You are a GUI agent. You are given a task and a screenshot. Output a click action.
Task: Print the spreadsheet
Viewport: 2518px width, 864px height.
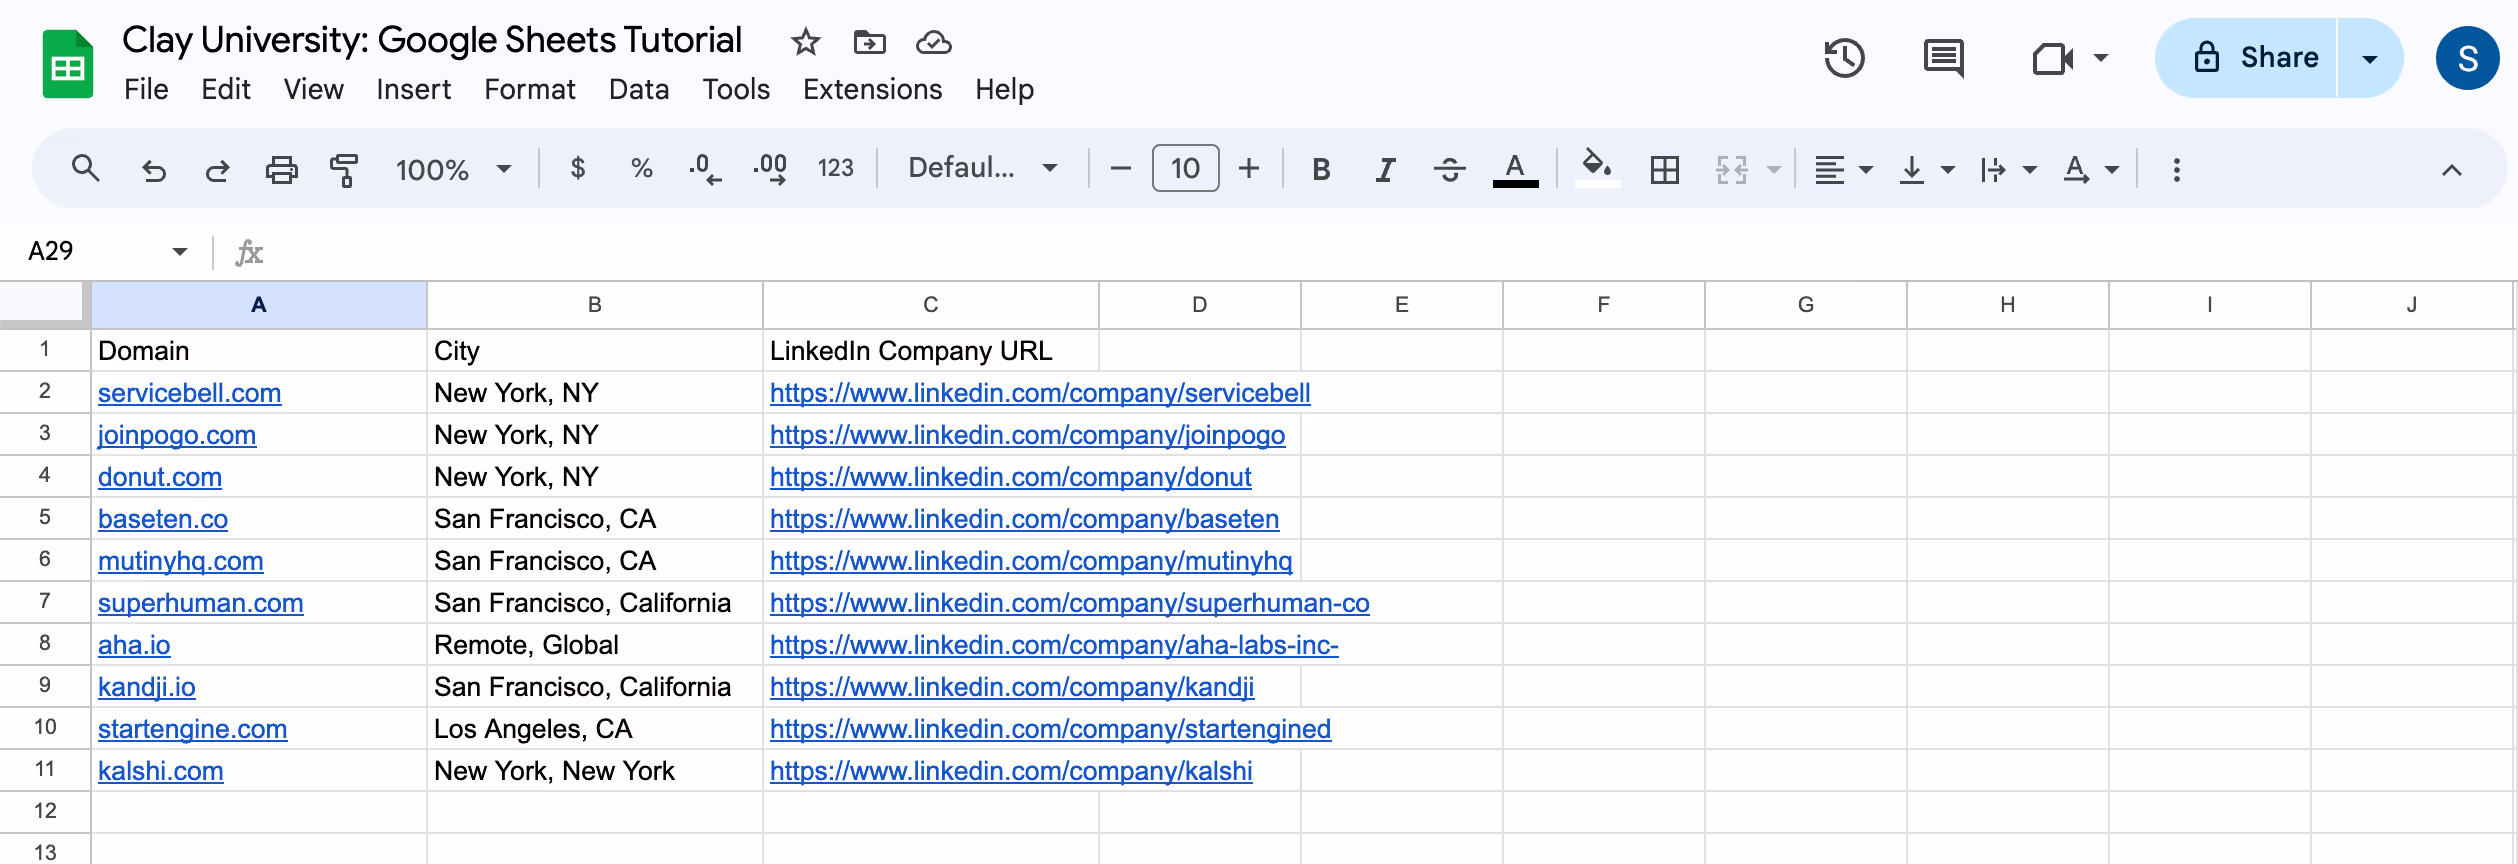click(x=281, y=169)
